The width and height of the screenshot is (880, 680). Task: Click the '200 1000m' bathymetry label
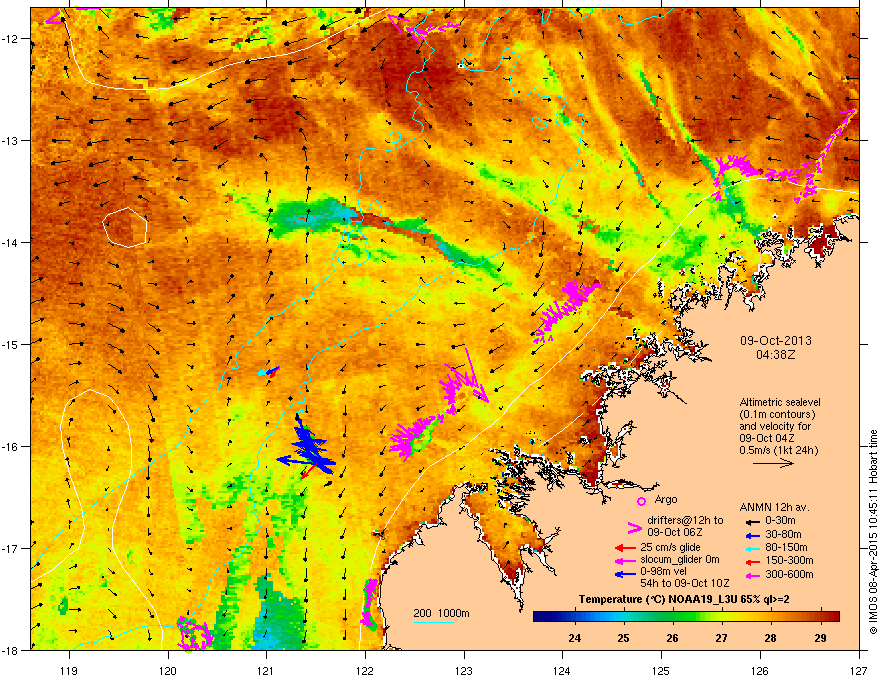pos(441,613)
